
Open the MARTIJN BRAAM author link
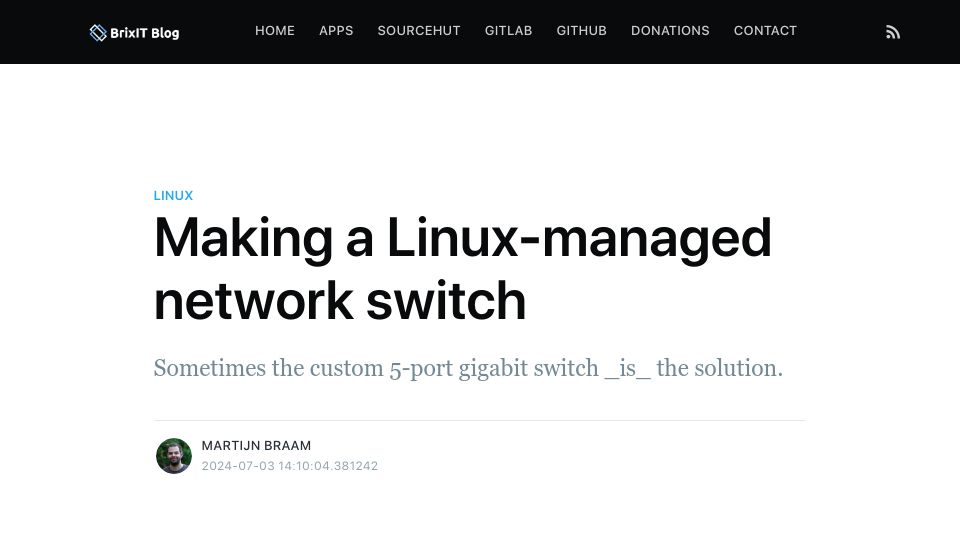tap(257, 446)
